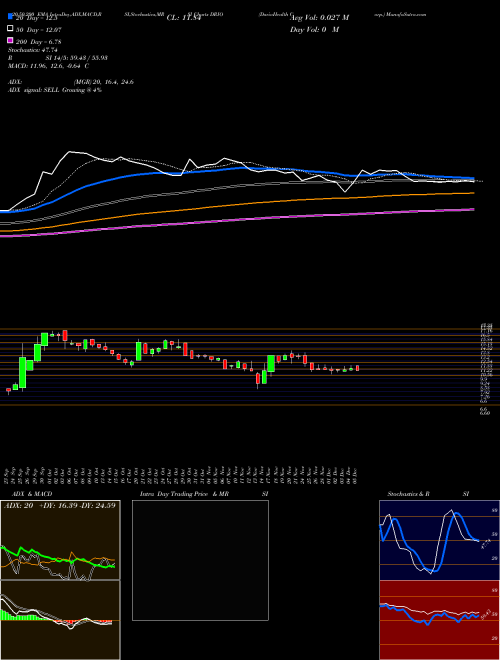
Task: Open the empty Intra Day Trading Price panel
Action: tap(200, 560)
